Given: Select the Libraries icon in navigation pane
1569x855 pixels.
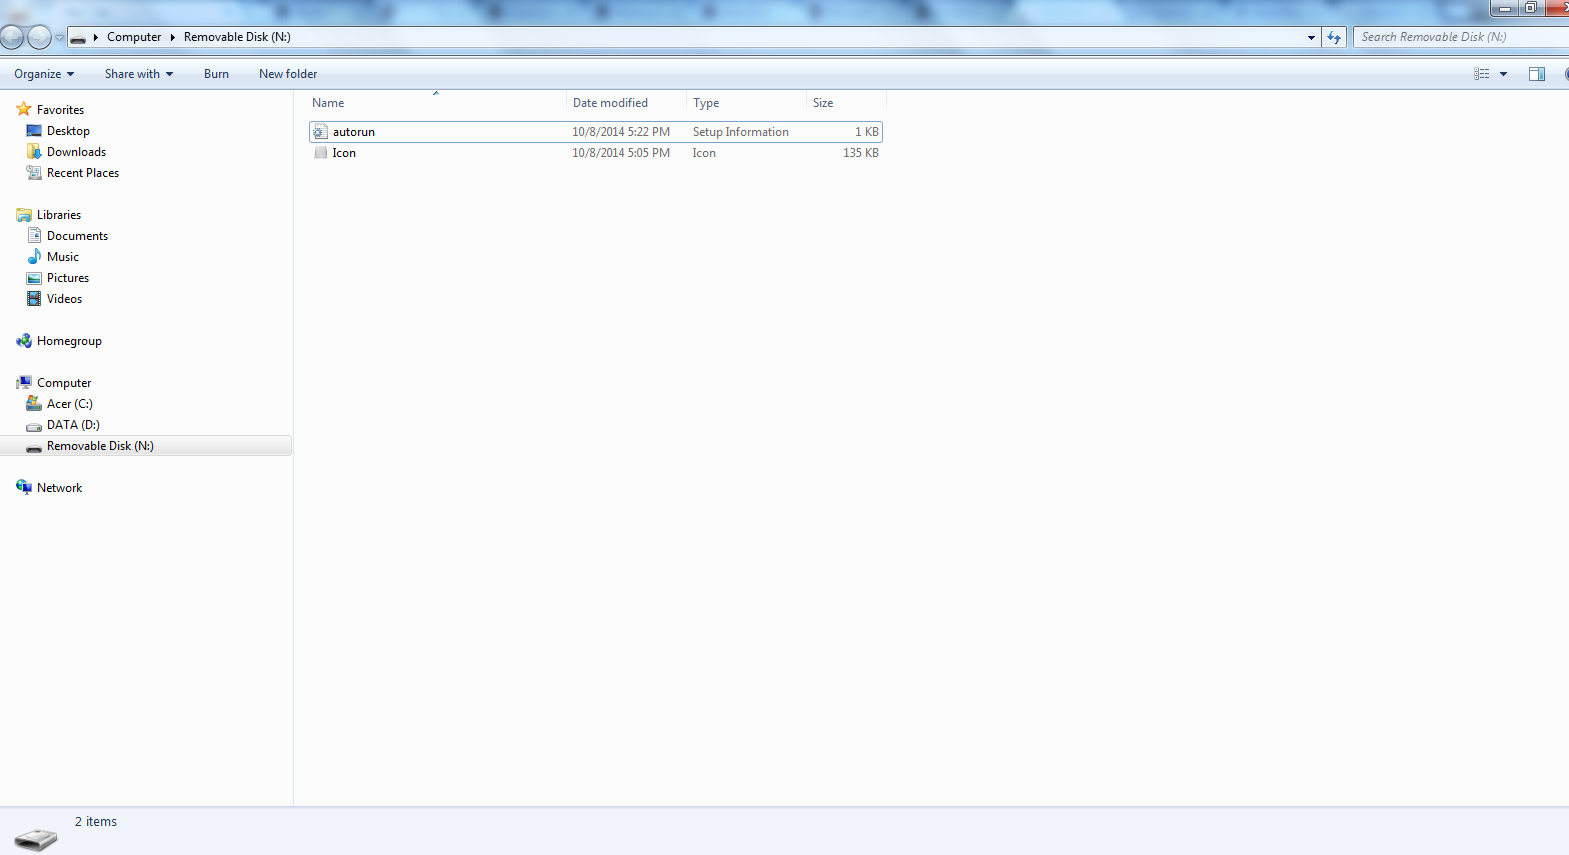Looking at the screenshot, I should pos(24,215).
